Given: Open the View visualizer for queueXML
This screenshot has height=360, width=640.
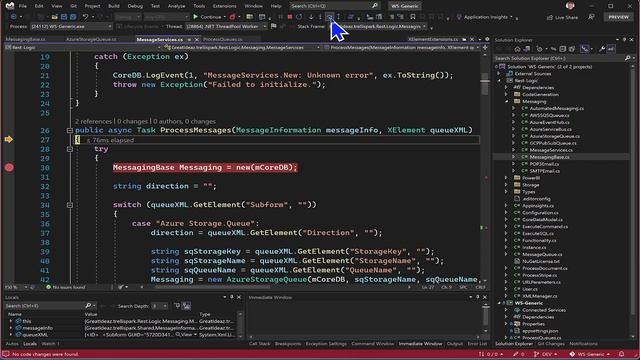Looking at the screenshot, I should pyautogui.click(x=186, y=335).
